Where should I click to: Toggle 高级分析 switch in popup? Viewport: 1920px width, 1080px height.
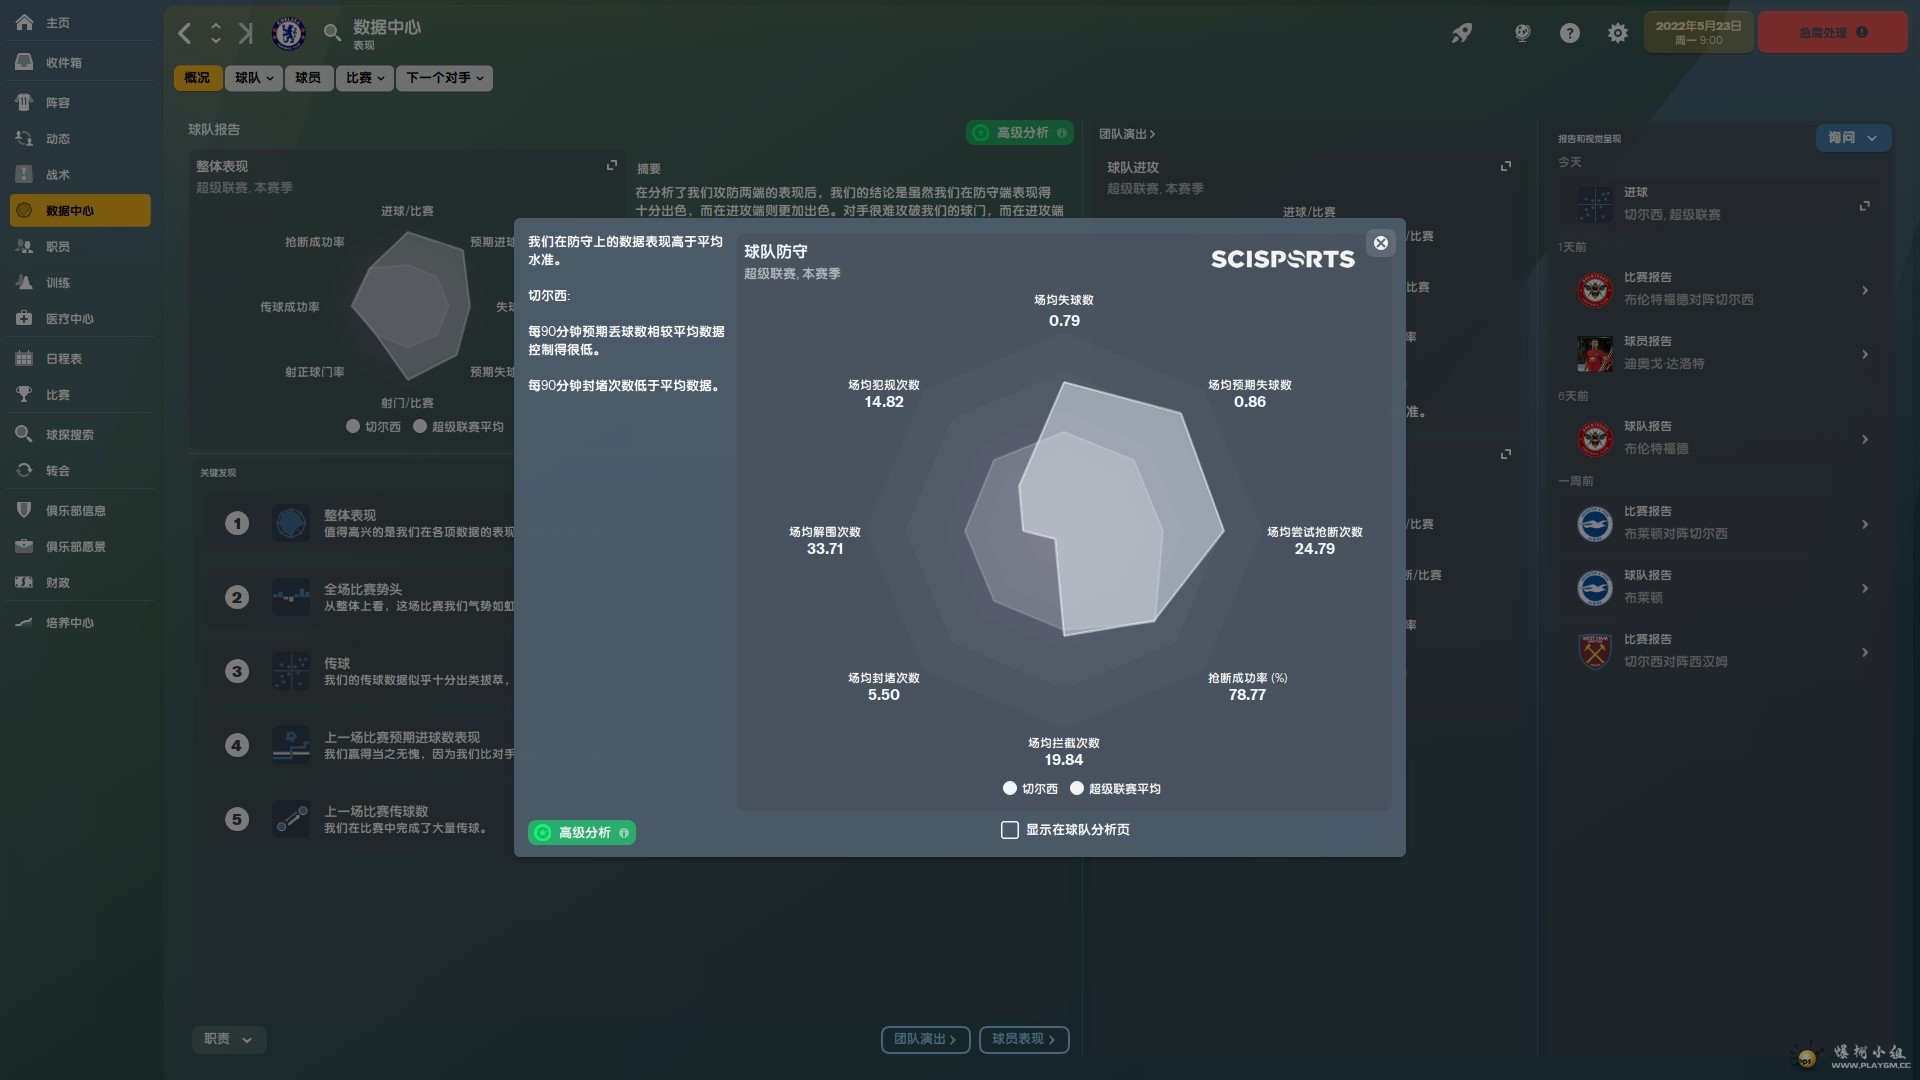coord(582,833)
